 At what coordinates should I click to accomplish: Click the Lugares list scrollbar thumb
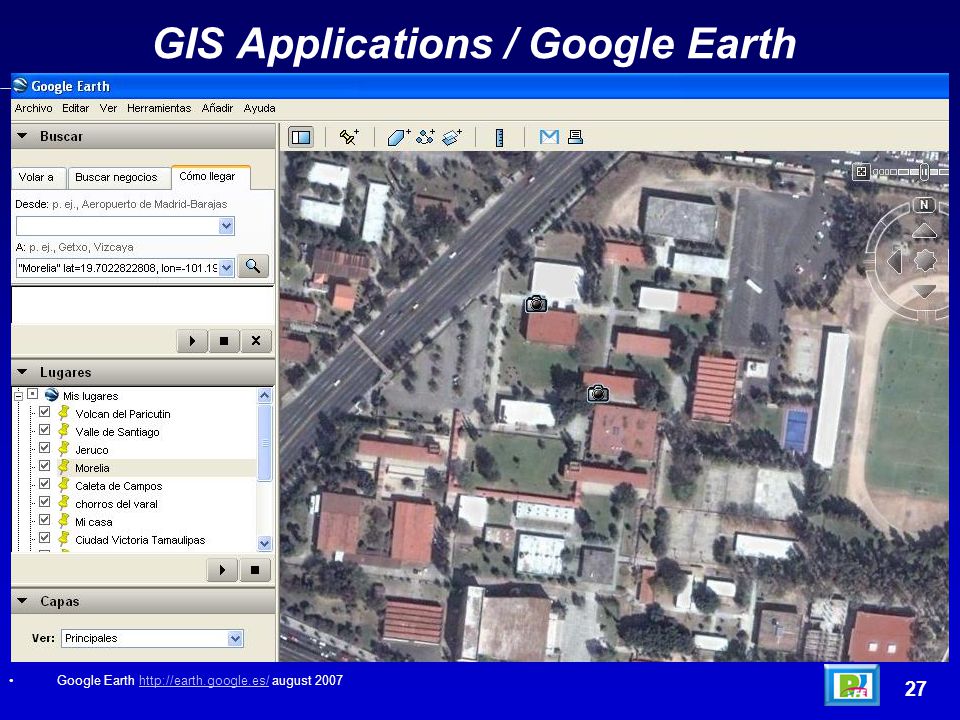(264, 442)
